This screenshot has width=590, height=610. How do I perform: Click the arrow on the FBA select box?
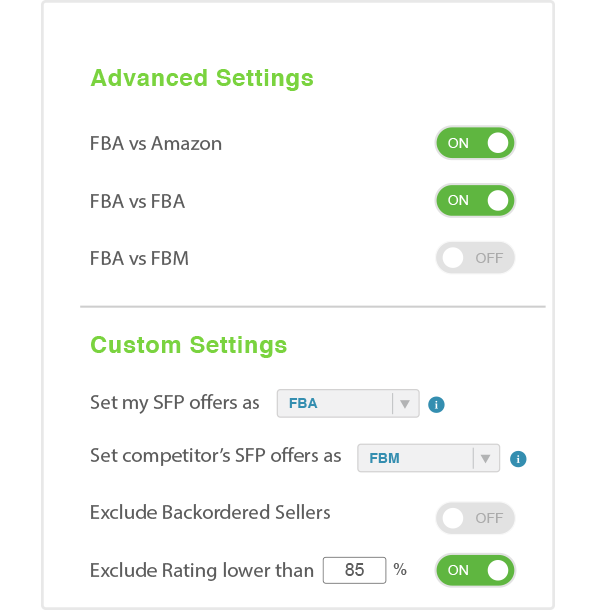(404, 404)
